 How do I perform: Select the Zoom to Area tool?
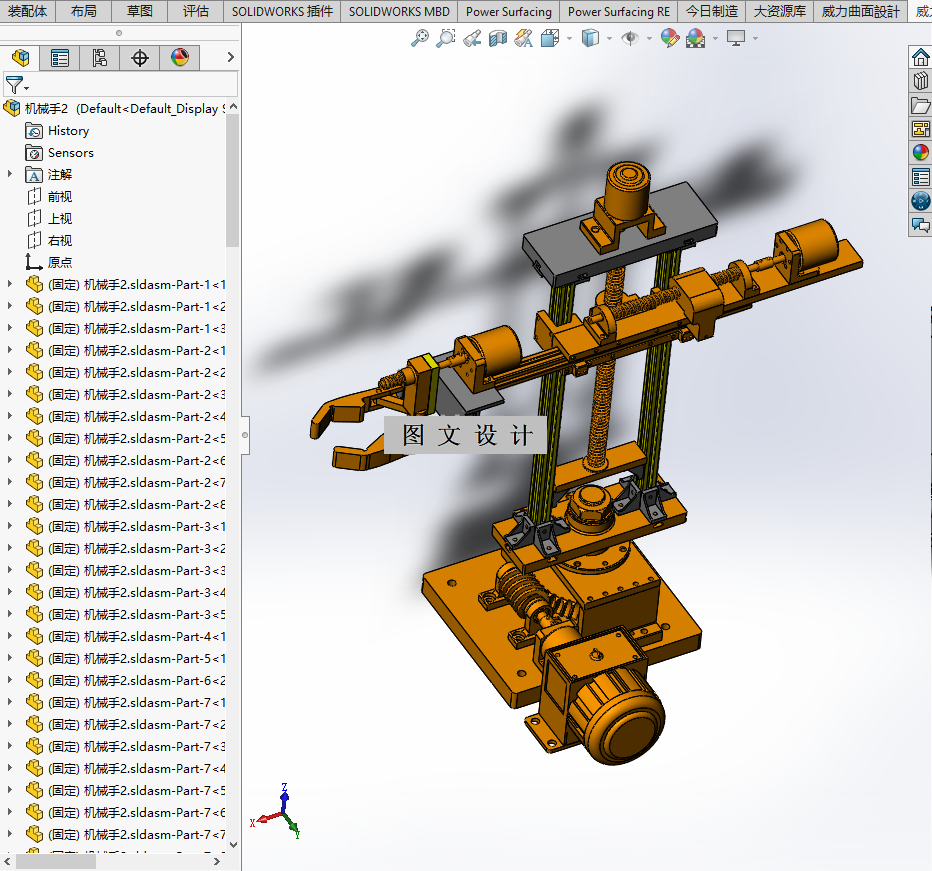tap(446, 38)
